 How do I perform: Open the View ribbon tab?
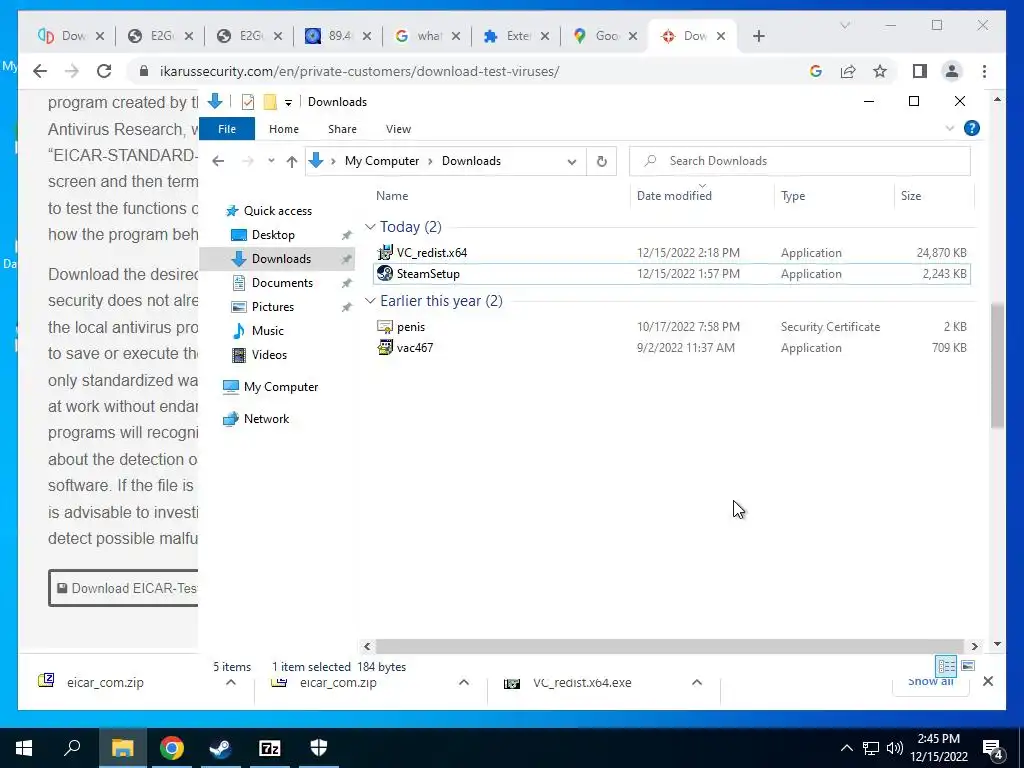point(398,129)
